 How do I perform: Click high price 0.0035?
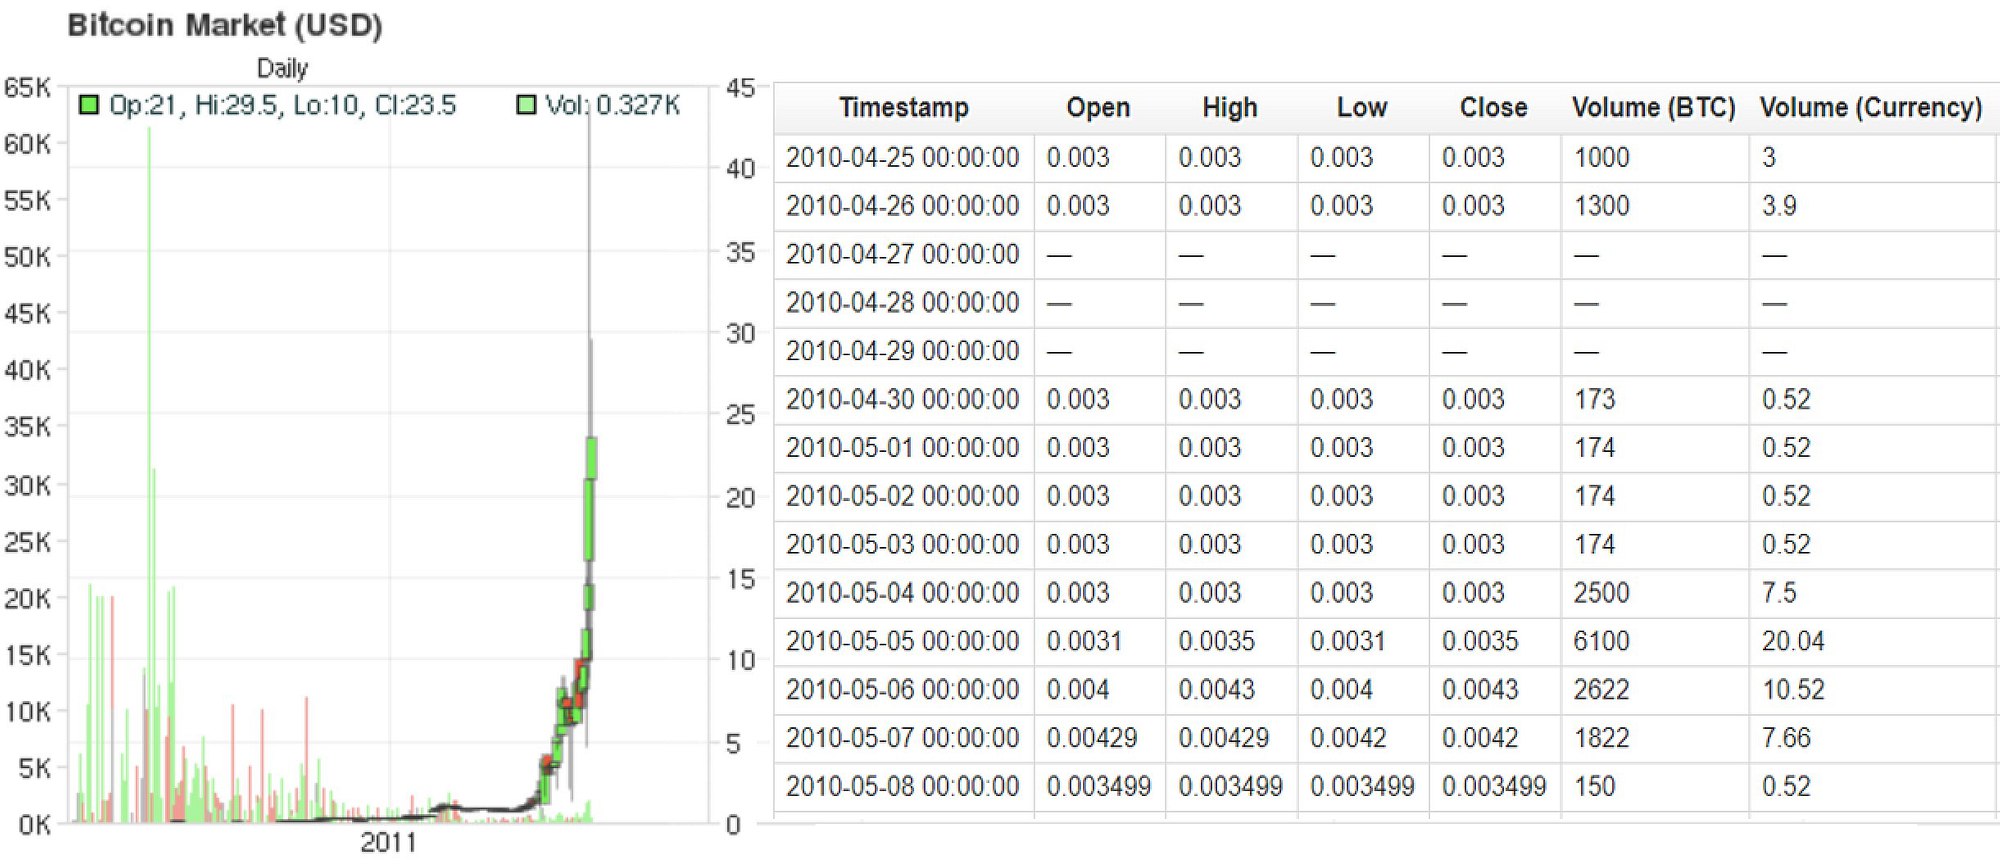(x=1216, y=642)
